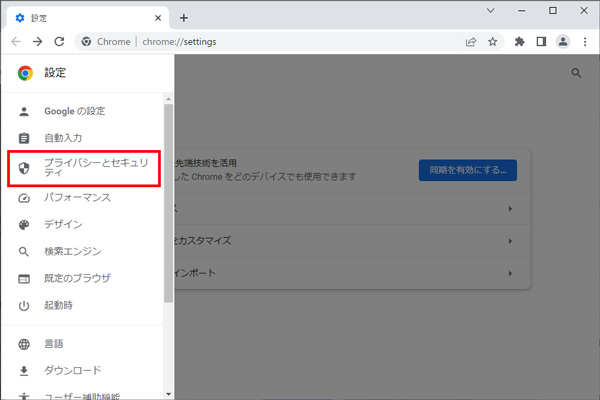This screenshot has width=600, height=400.
Task: Reload the settings page
Action: [59, 41]
